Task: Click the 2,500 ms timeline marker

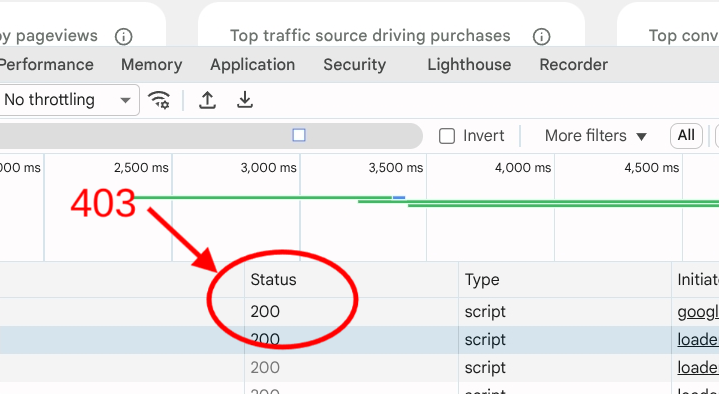Action: pos(141,168)
